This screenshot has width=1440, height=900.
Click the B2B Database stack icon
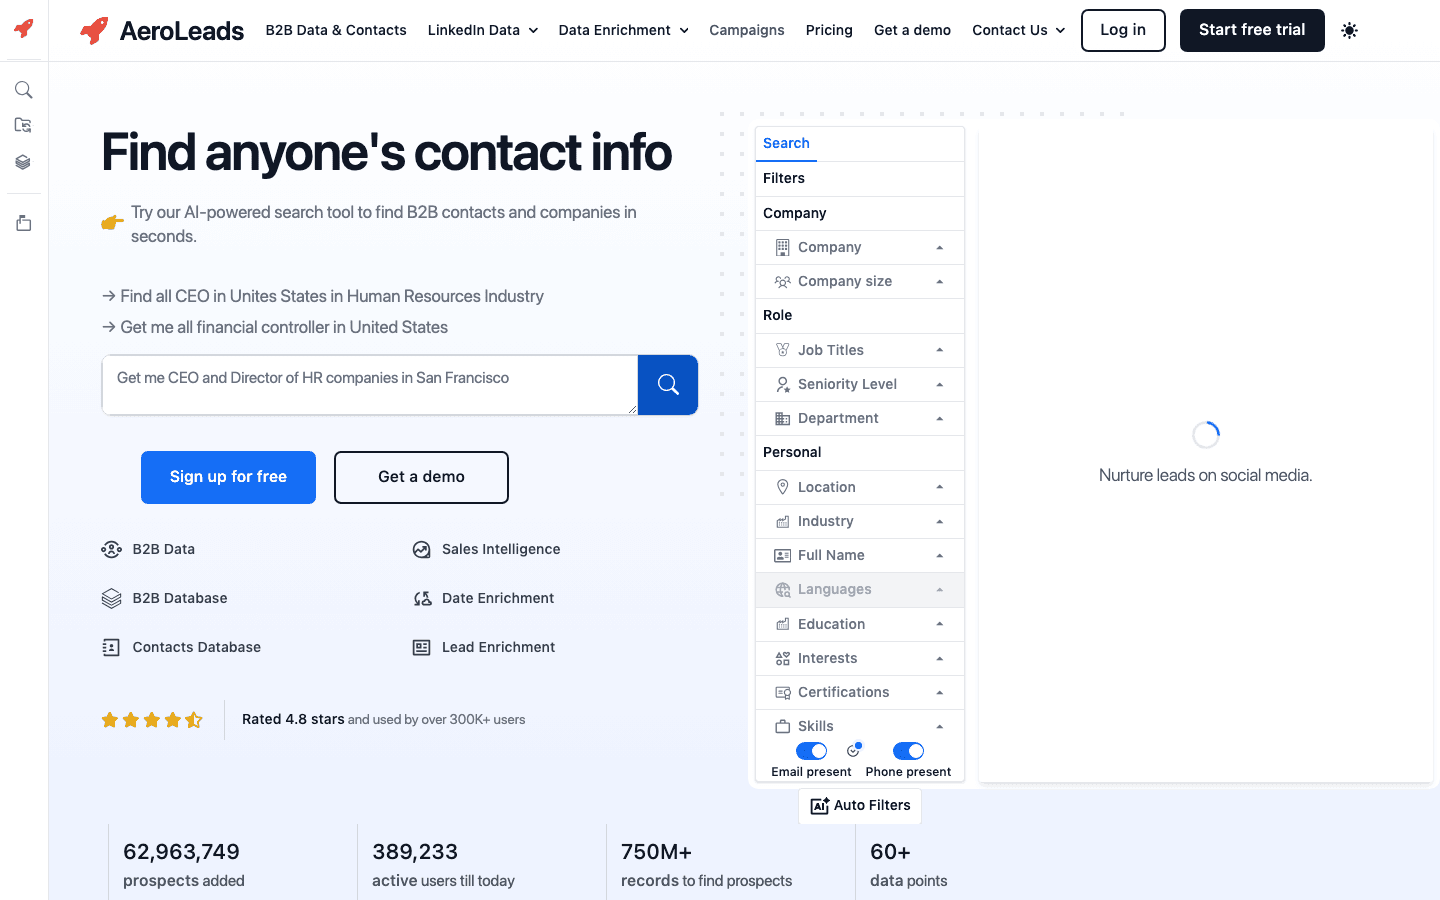pyautogui.click(x=112, y=598)
